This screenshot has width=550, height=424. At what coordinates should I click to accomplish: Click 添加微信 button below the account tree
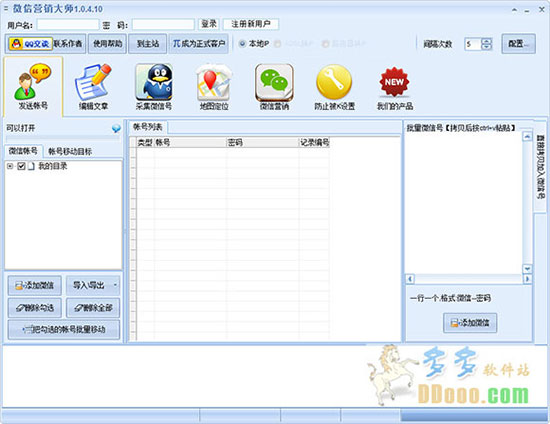[x=35, y=285]
